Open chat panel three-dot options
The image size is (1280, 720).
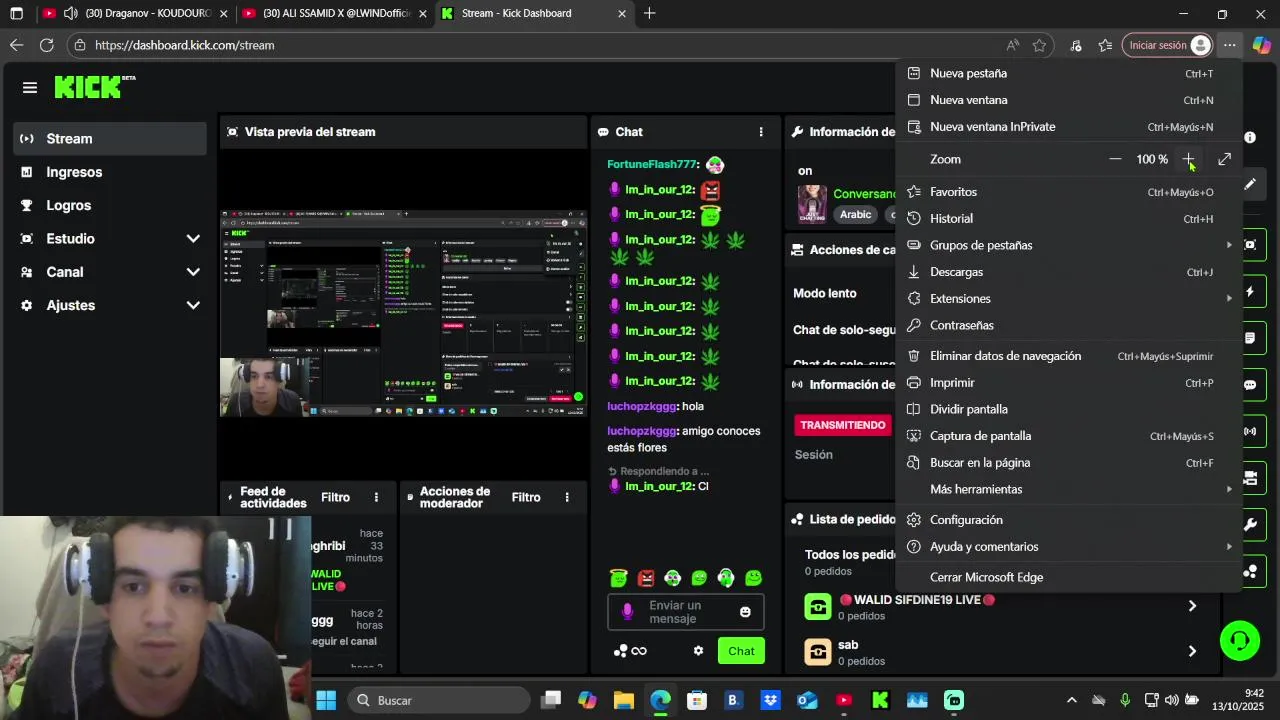click(761, 132)
